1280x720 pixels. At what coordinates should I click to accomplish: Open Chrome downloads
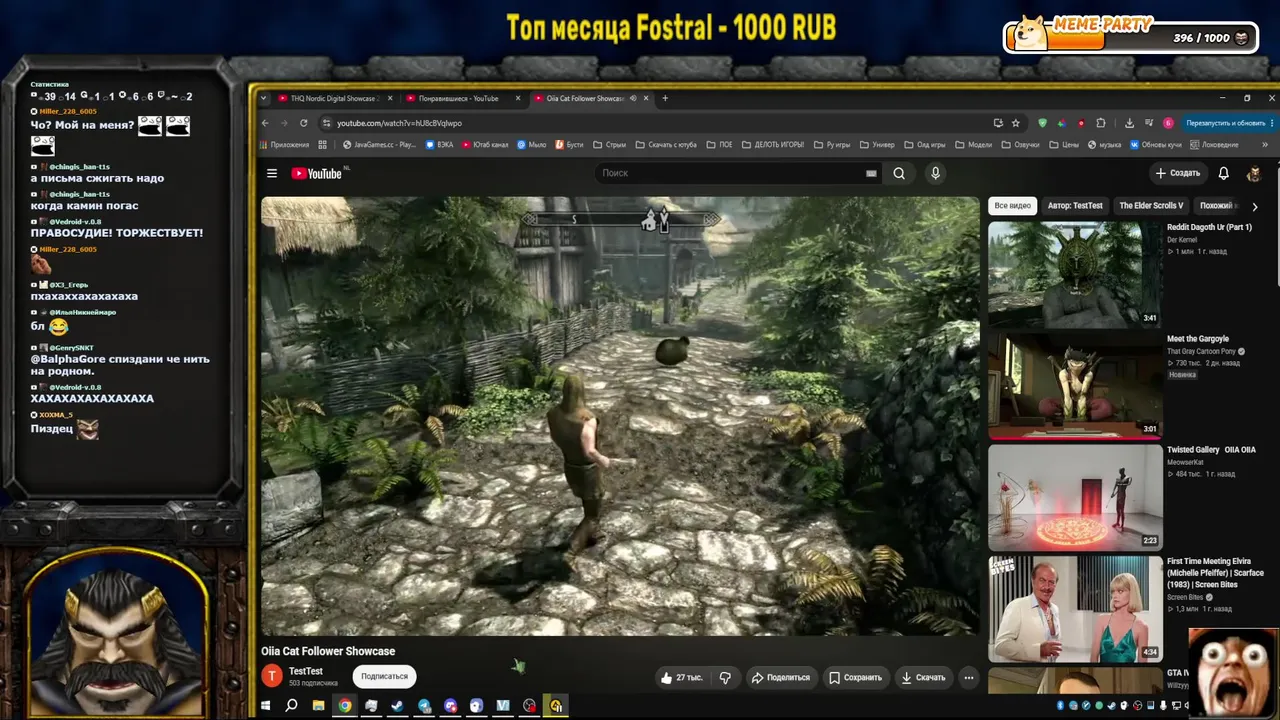(1129, 123)
